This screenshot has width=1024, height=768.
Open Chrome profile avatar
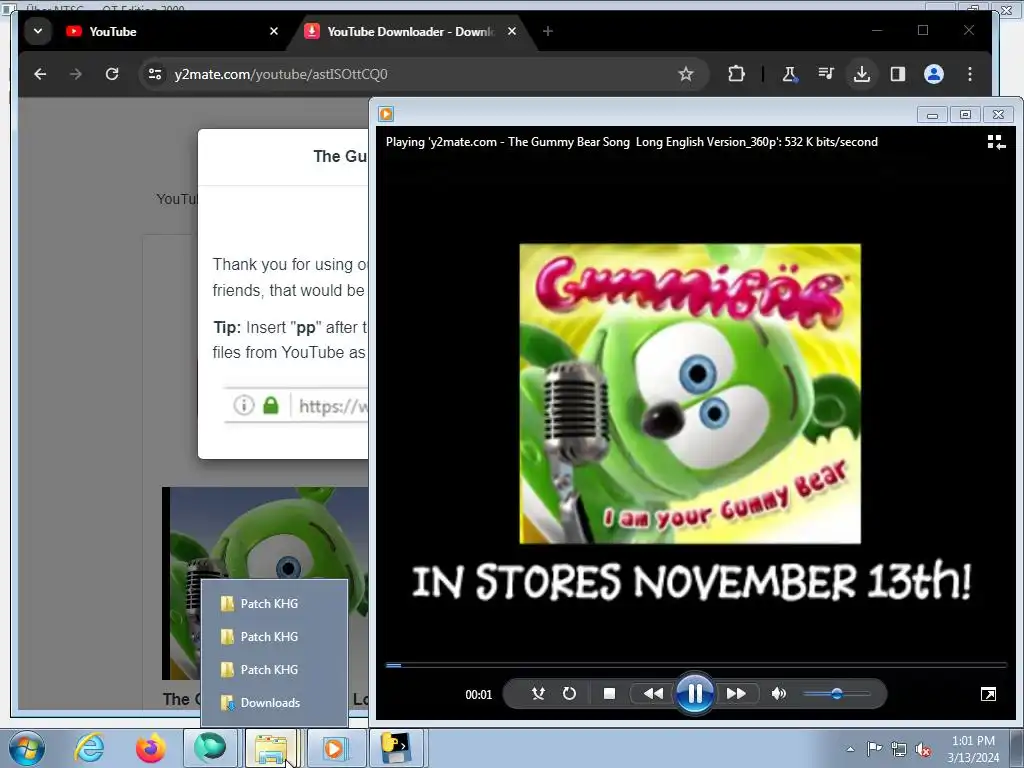tap(934, 74)
